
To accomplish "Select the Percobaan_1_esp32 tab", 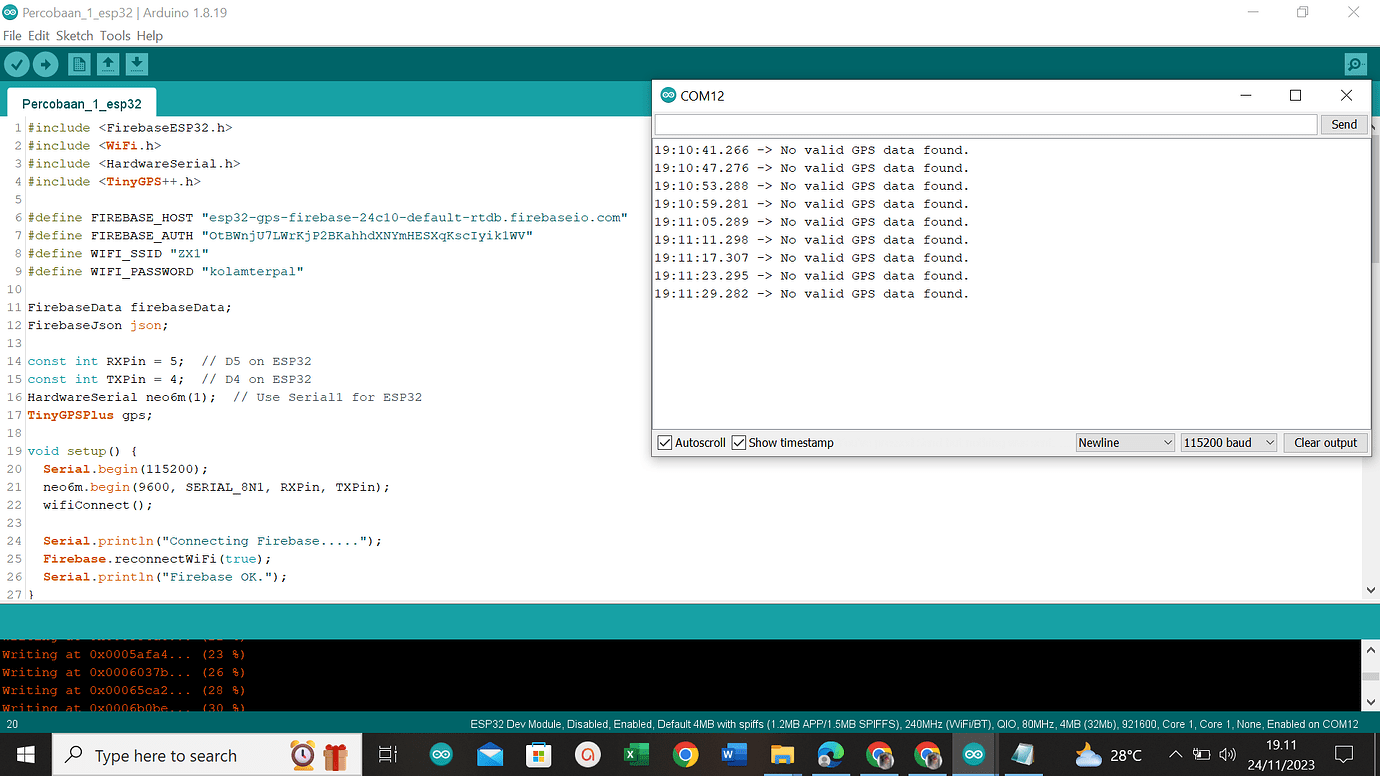I will (x=81, y=102).
